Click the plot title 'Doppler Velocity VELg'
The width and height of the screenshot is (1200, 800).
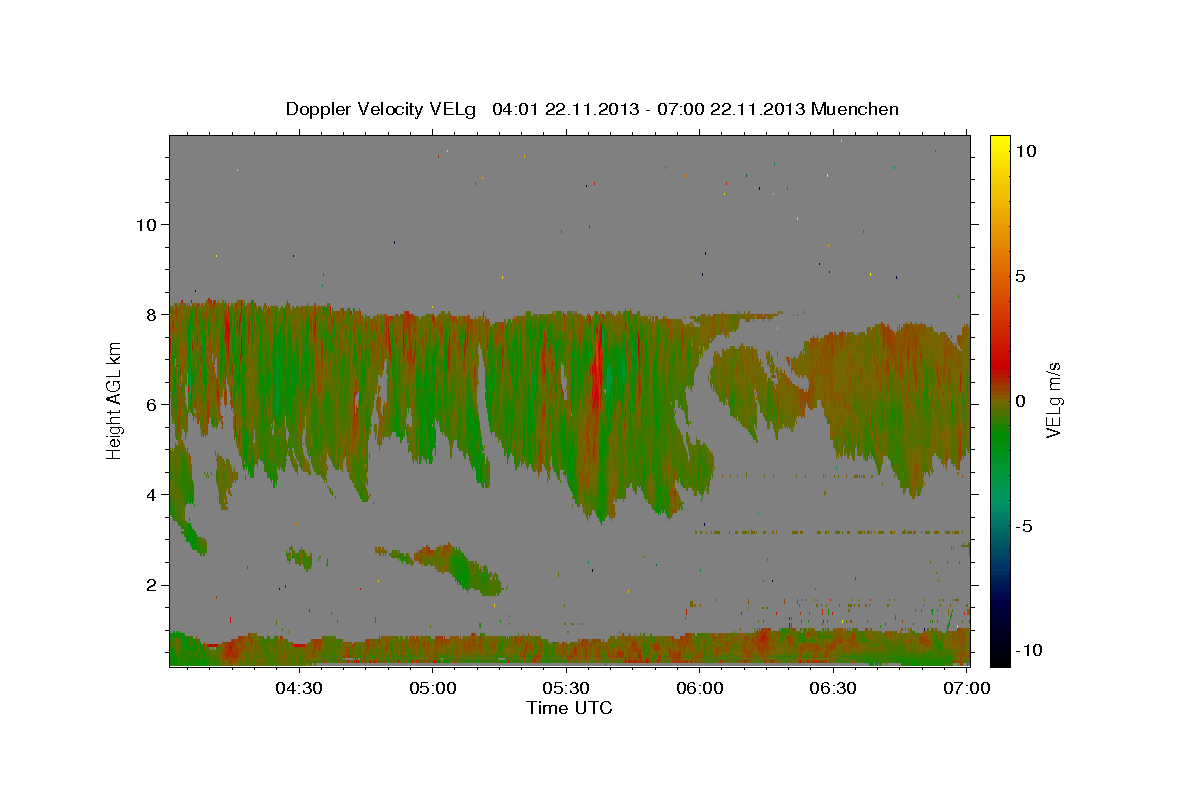tap(383, 109)
